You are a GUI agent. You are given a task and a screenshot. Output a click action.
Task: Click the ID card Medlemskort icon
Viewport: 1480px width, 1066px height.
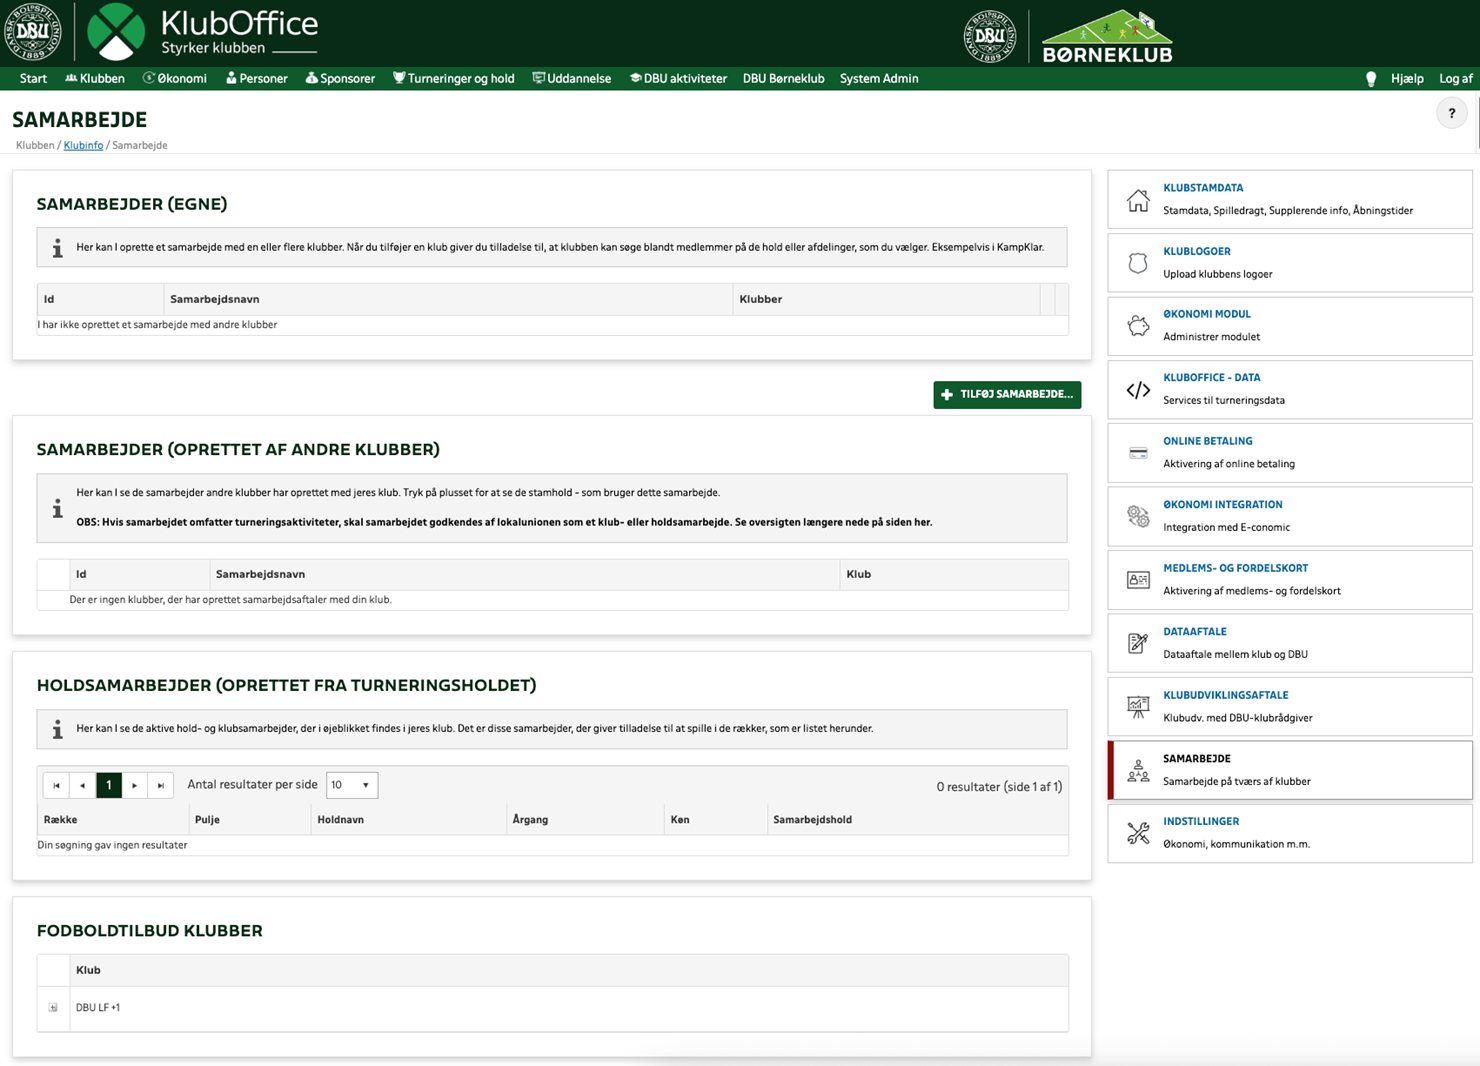pos(1138,580)
